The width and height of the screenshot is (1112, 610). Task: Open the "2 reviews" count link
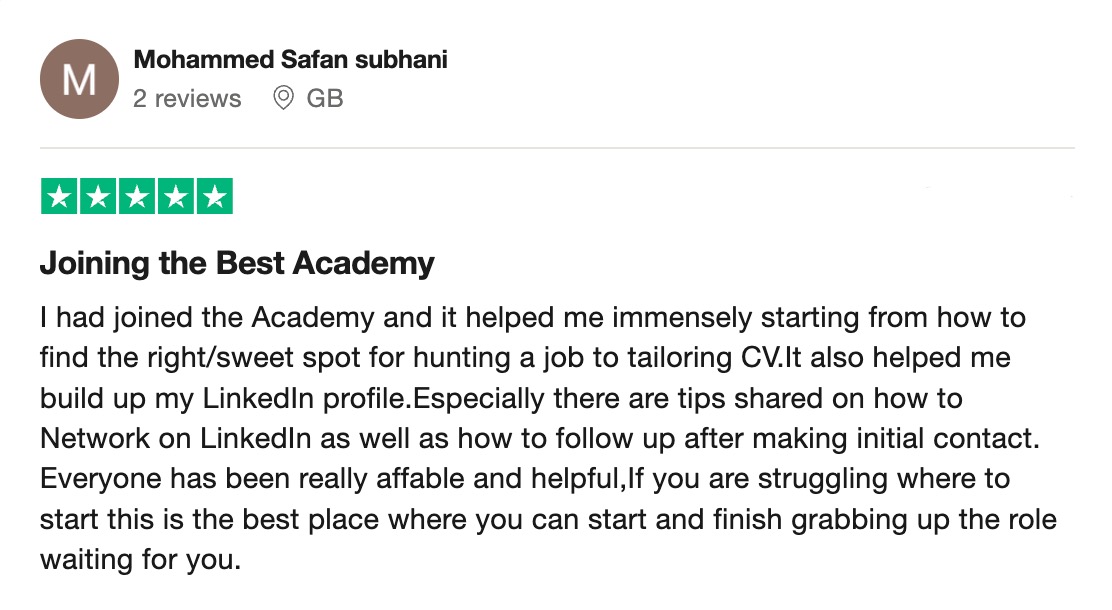pos(187,99)
